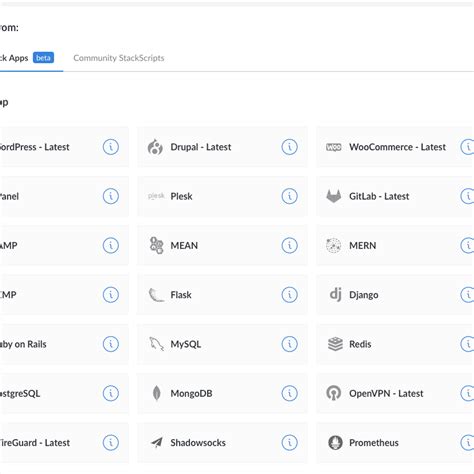
Task: Click the "Prometheus" label
Action: [x=374, y=443]
